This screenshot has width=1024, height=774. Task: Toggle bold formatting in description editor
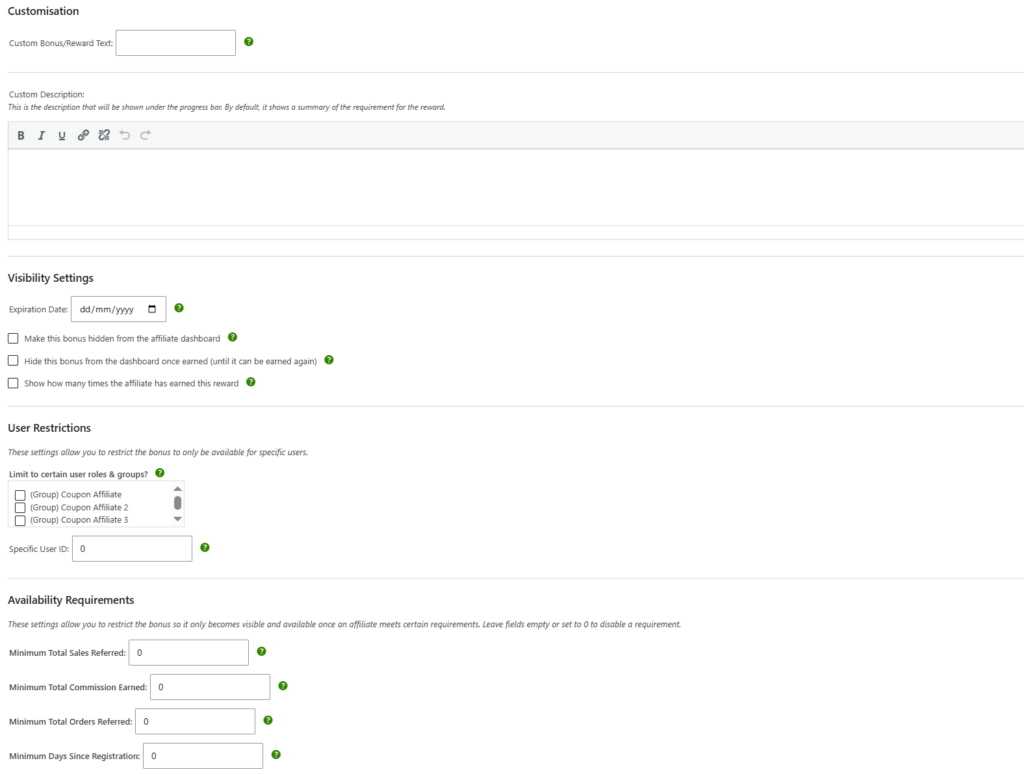21,135
